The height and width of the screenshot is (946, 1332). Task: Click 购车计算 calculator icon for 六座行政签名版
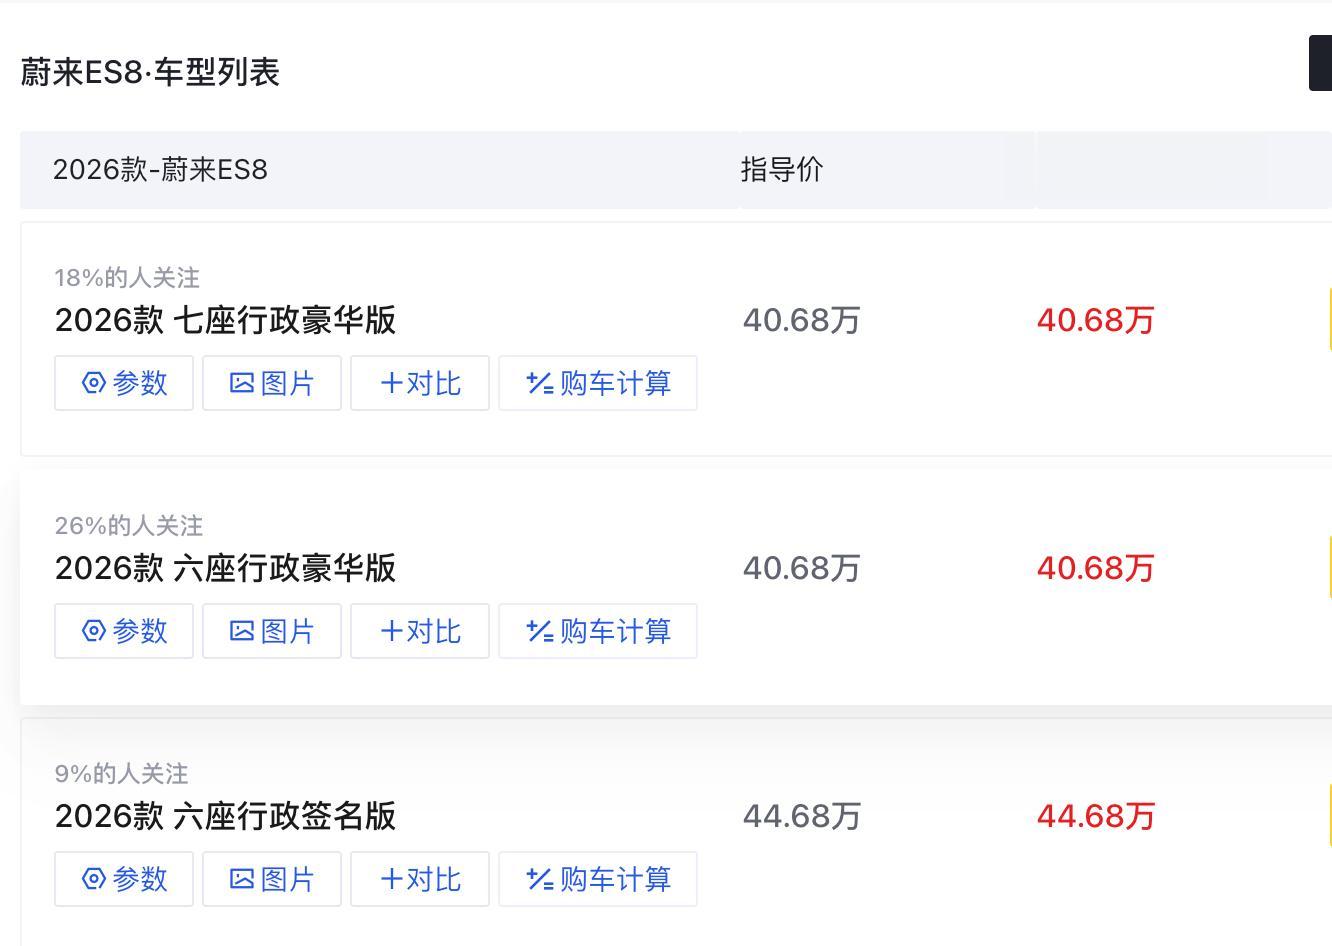pyautogui.click(x=540, y=879)
